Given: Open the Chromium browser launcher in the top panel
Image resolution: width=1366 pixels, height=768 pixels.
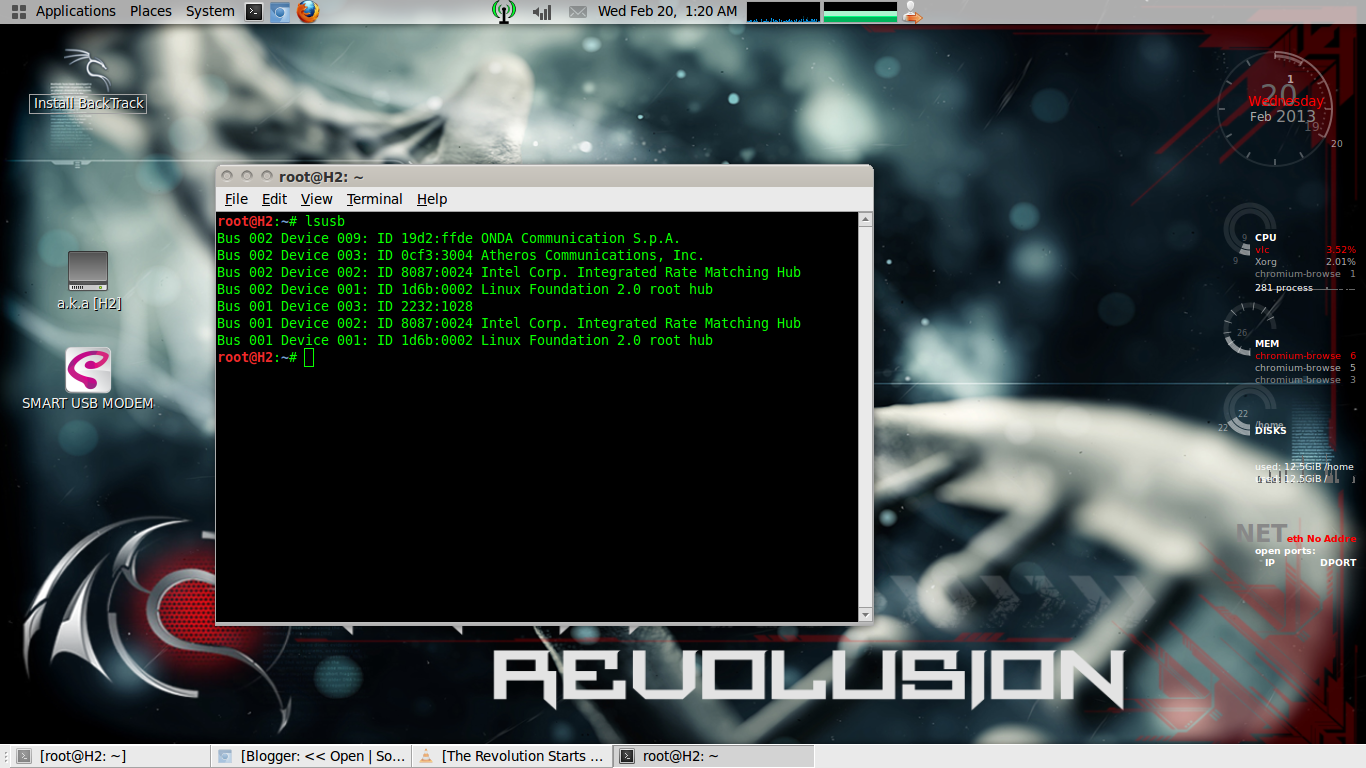Looking at the screenshot, I should coord(280,12).
